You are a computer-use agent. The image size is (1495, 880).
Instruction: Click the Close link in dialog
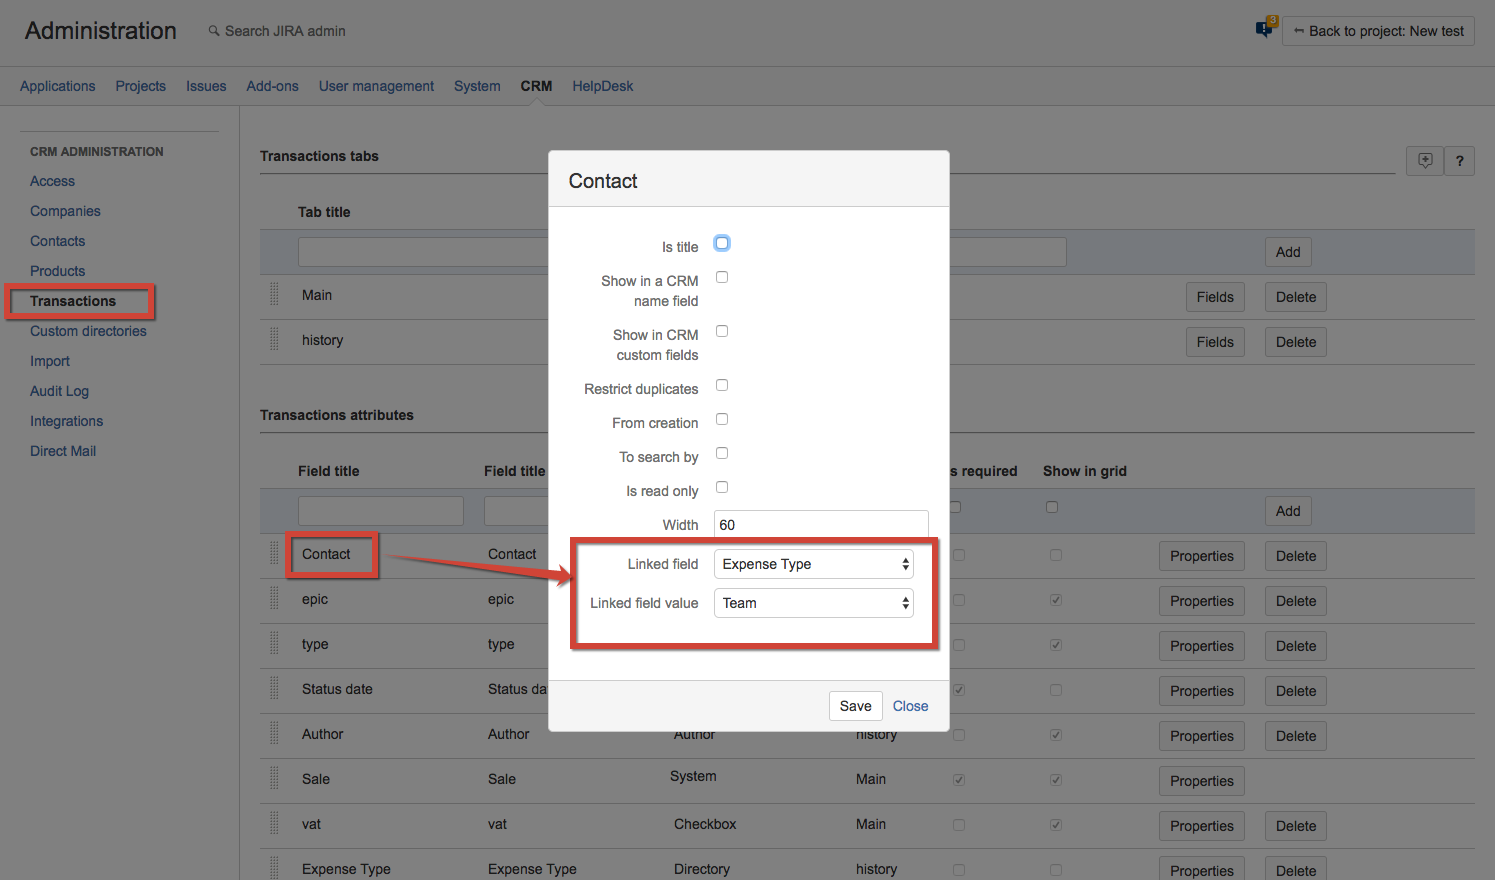(910, 706)
